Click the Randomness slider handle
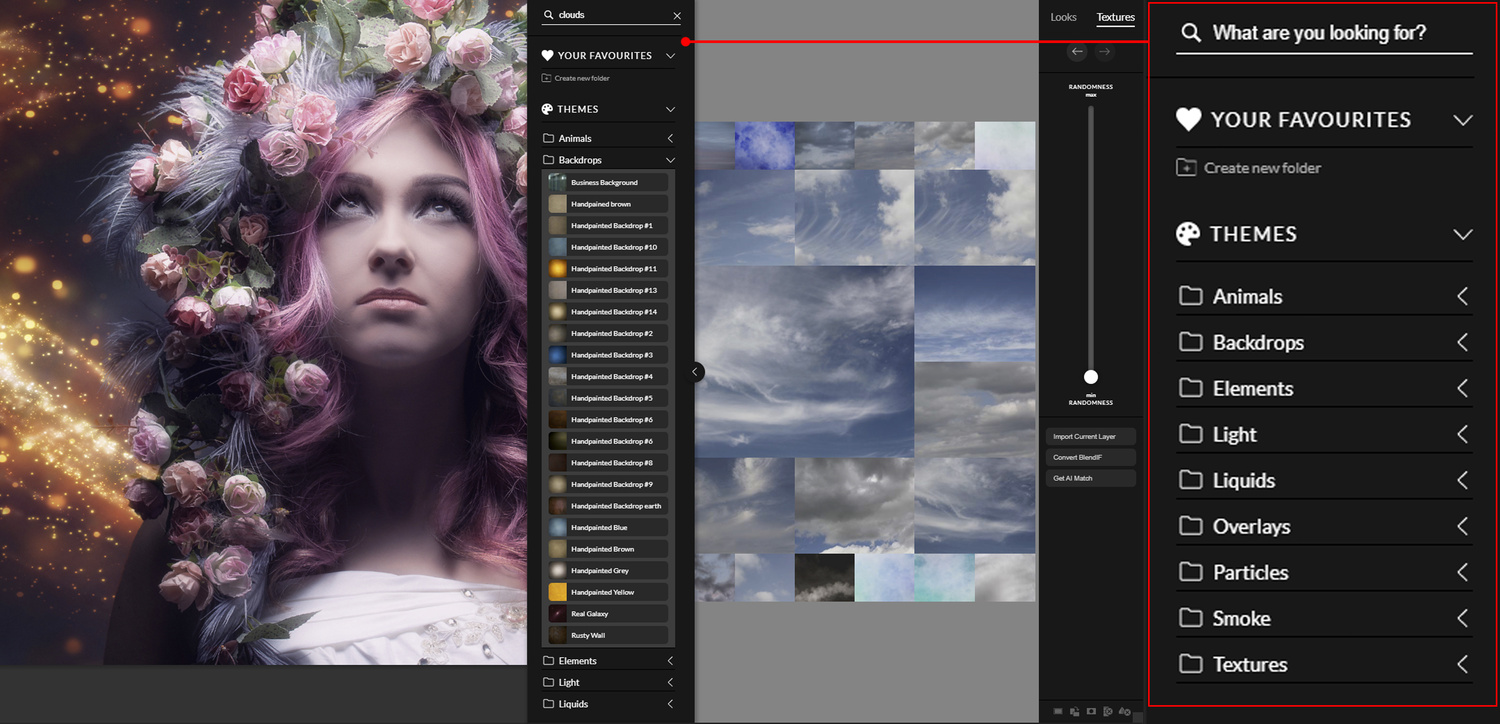 (x=1091, y=377)
